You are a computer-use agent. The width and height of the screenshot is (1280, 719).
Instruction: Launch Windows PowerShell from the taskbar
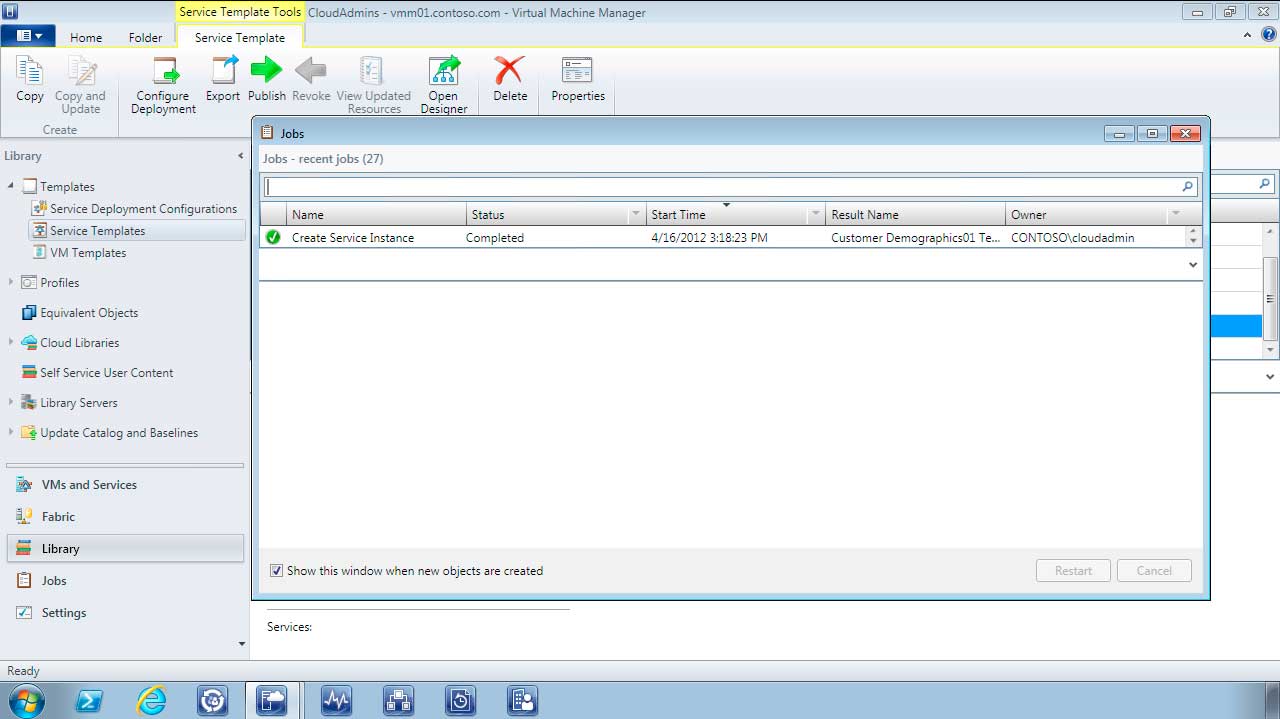click(x=89, y=700)
